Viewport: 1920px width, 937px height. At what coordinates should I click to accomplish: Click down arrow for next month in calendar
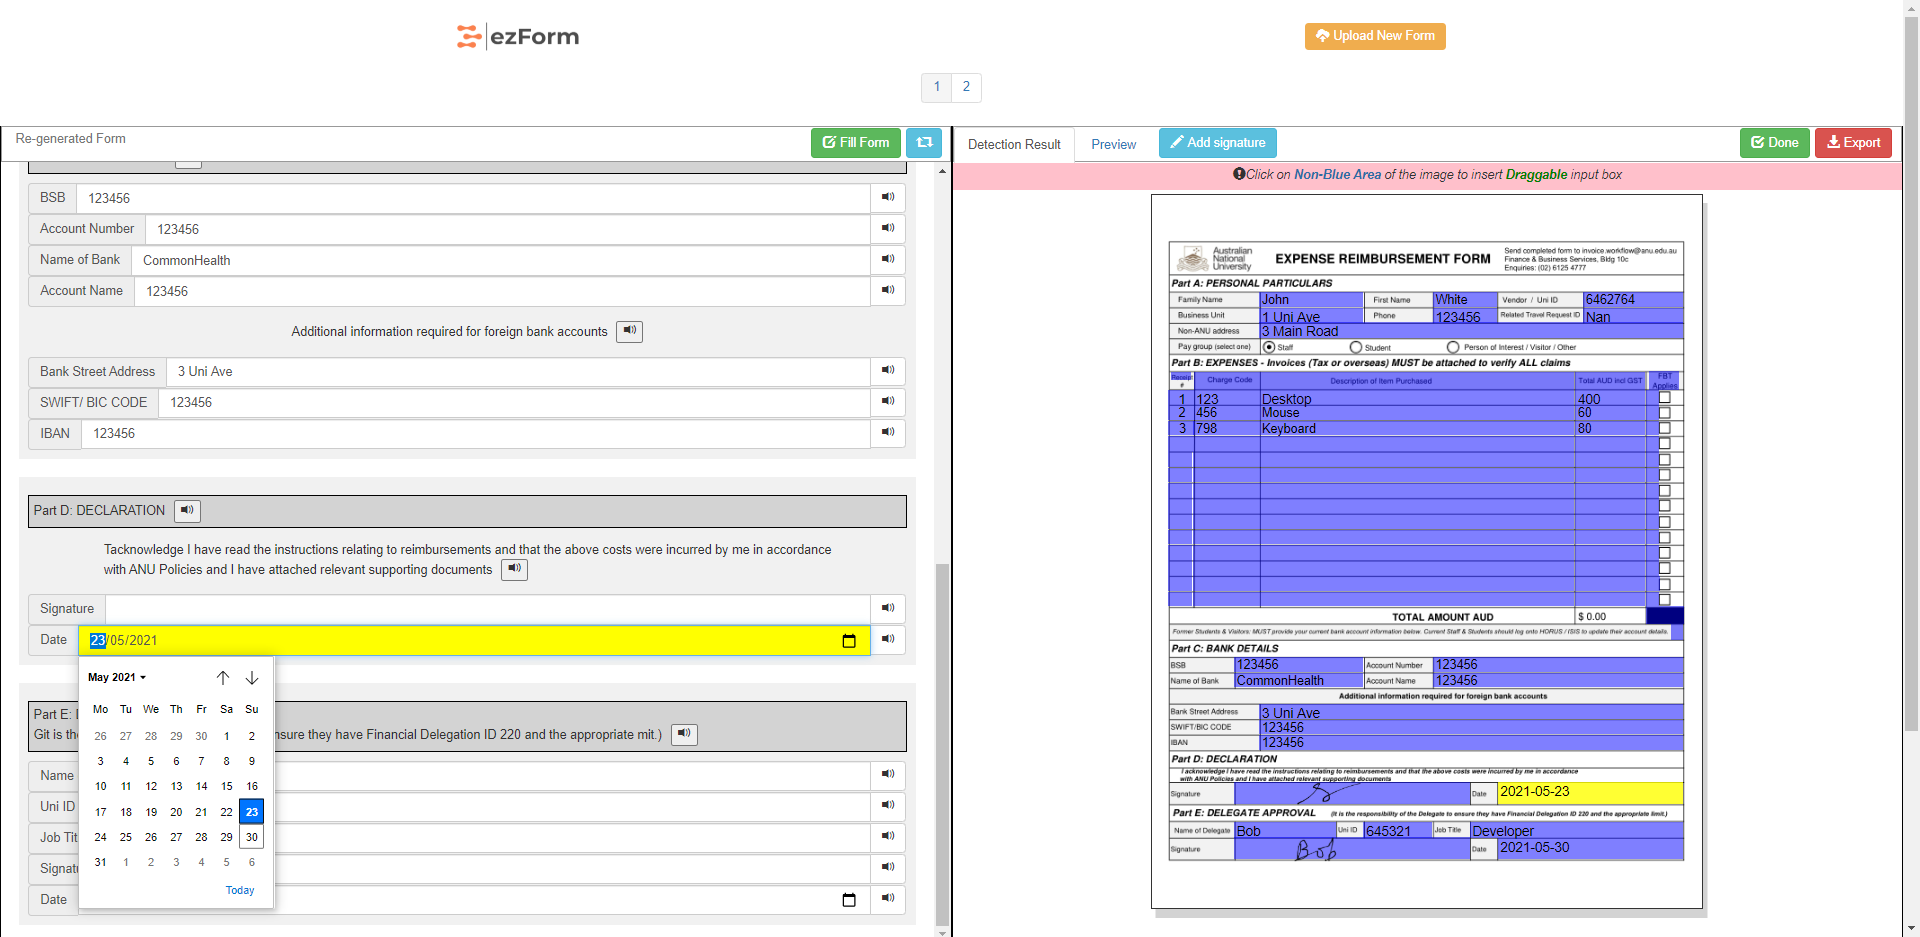pyautogui.click(x=252, y=678)
